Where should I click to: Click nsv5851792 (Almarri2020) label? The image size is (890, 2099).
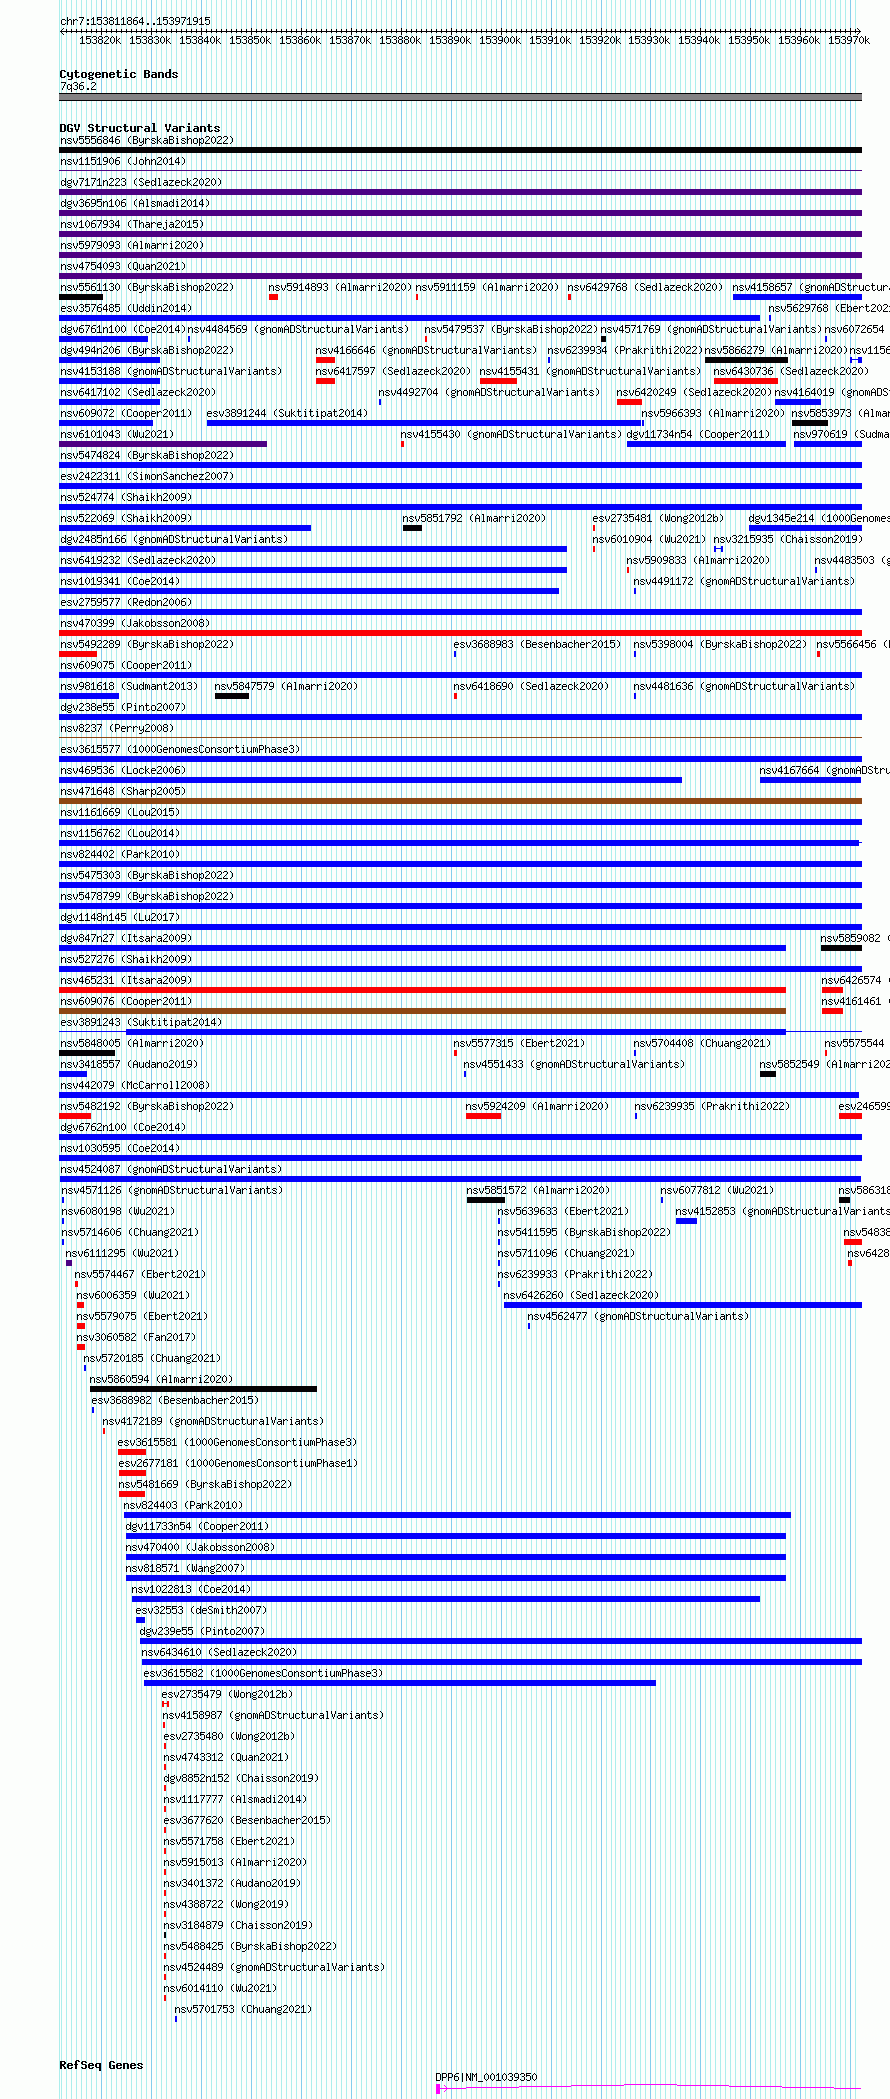(475, 518)
